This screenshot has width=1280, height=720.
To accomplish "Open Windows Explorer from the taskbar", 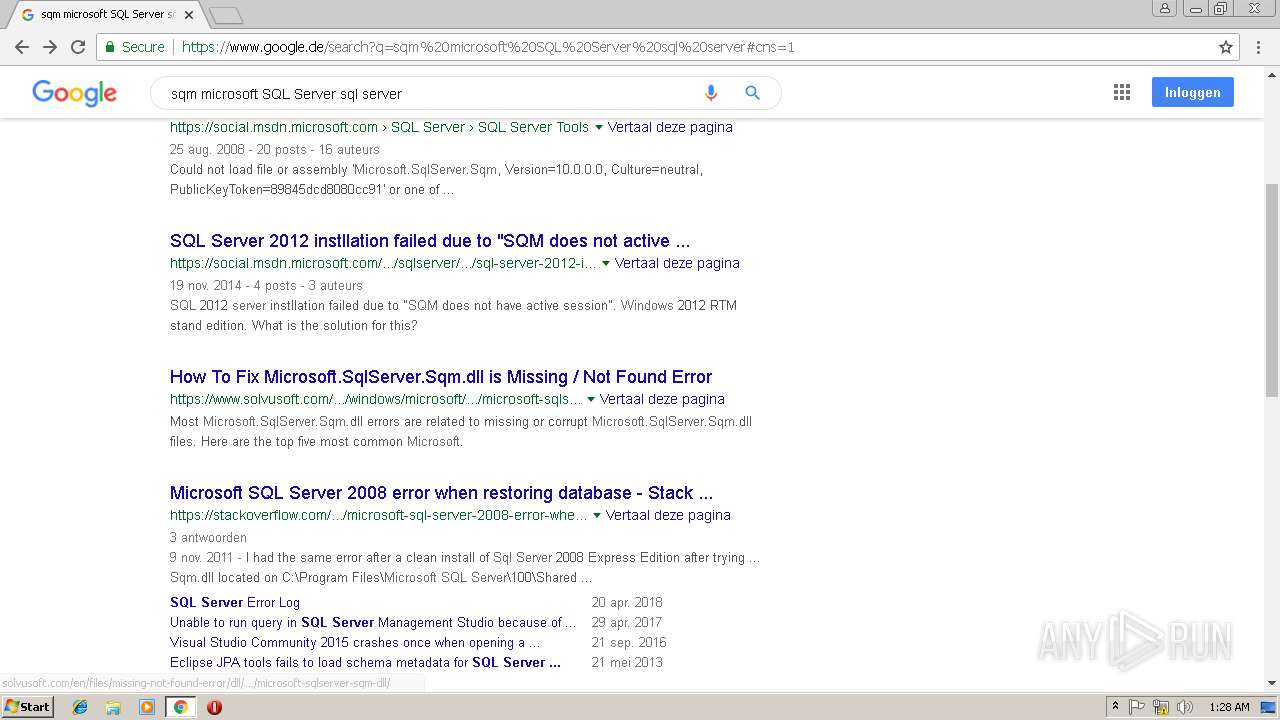I will coord(113,707).
